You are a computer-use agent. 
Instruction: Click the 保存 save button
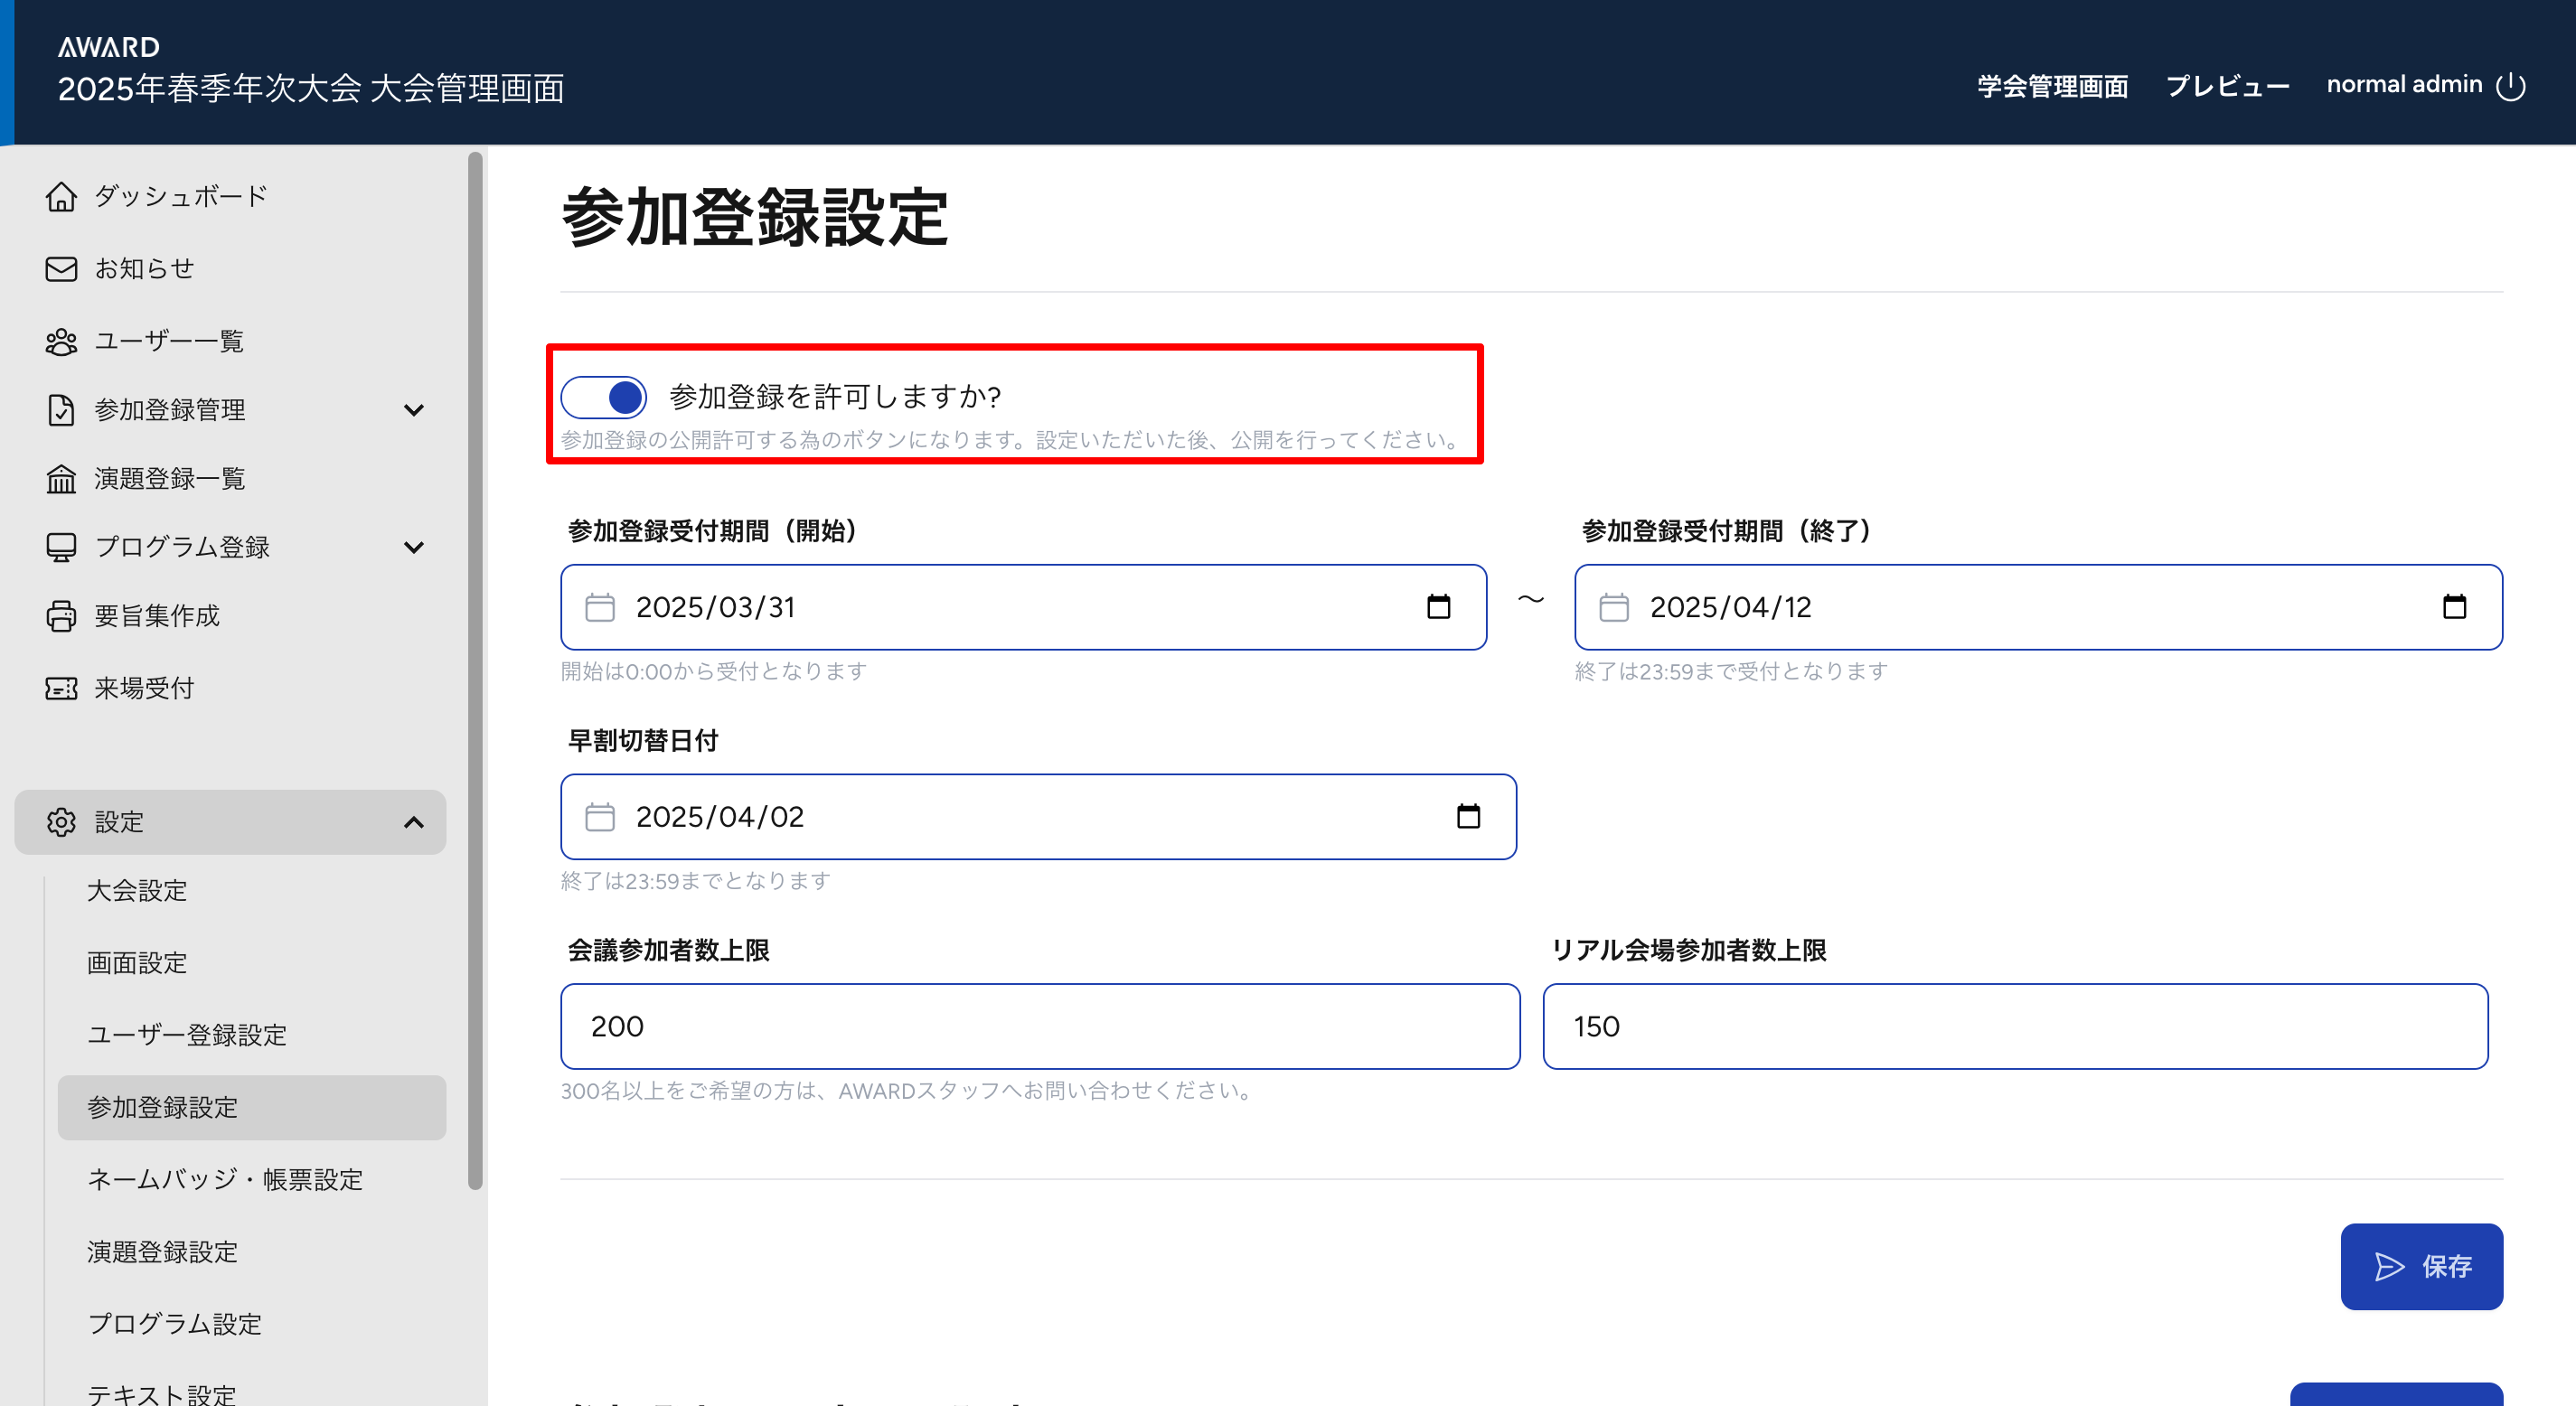2421,1266
